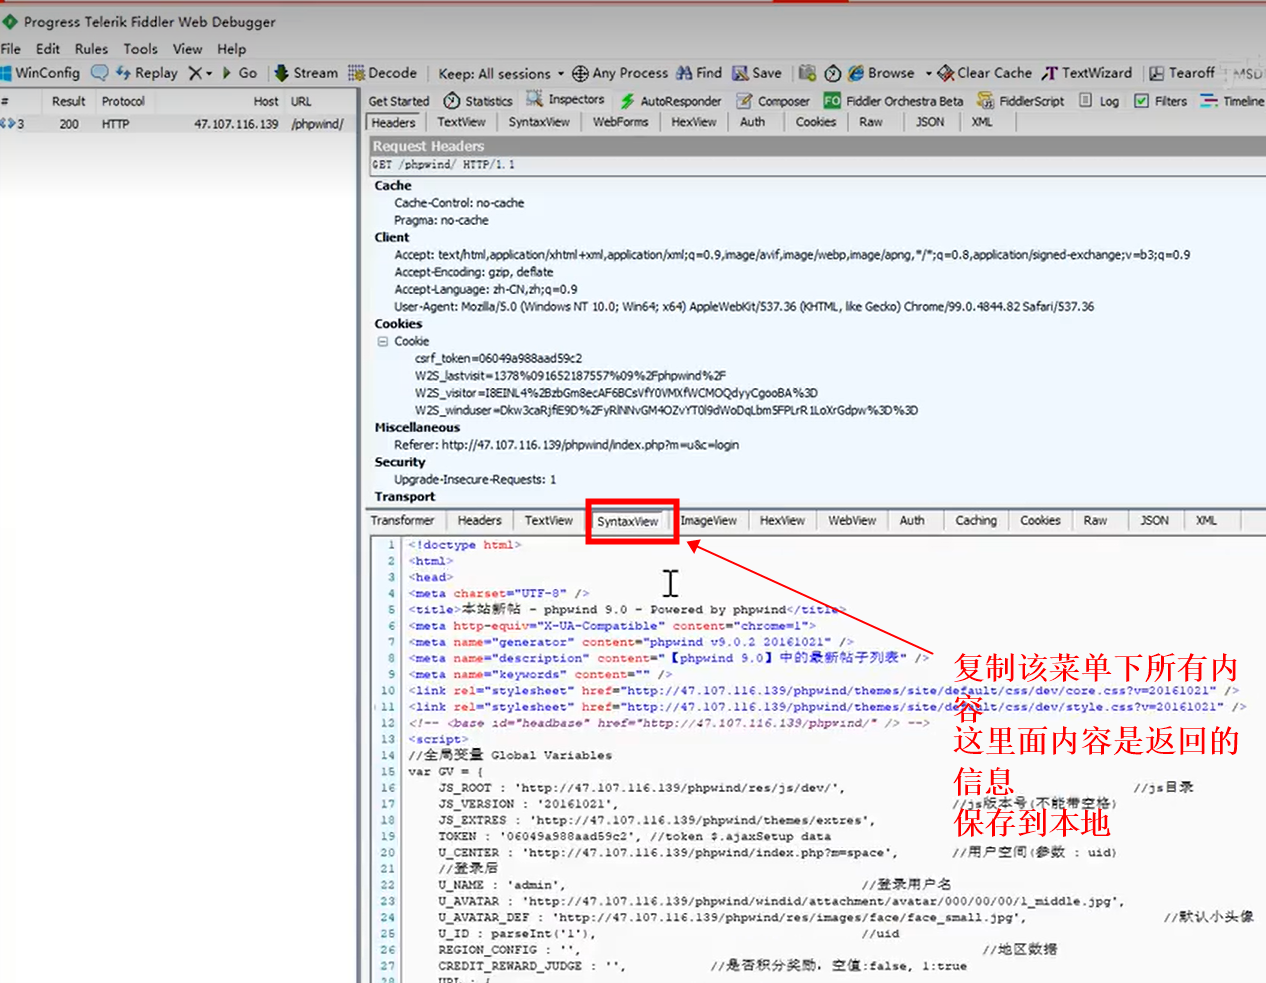The image size is (1266, 983).
Task: Open the Help menu
Action: click(232, 49)
